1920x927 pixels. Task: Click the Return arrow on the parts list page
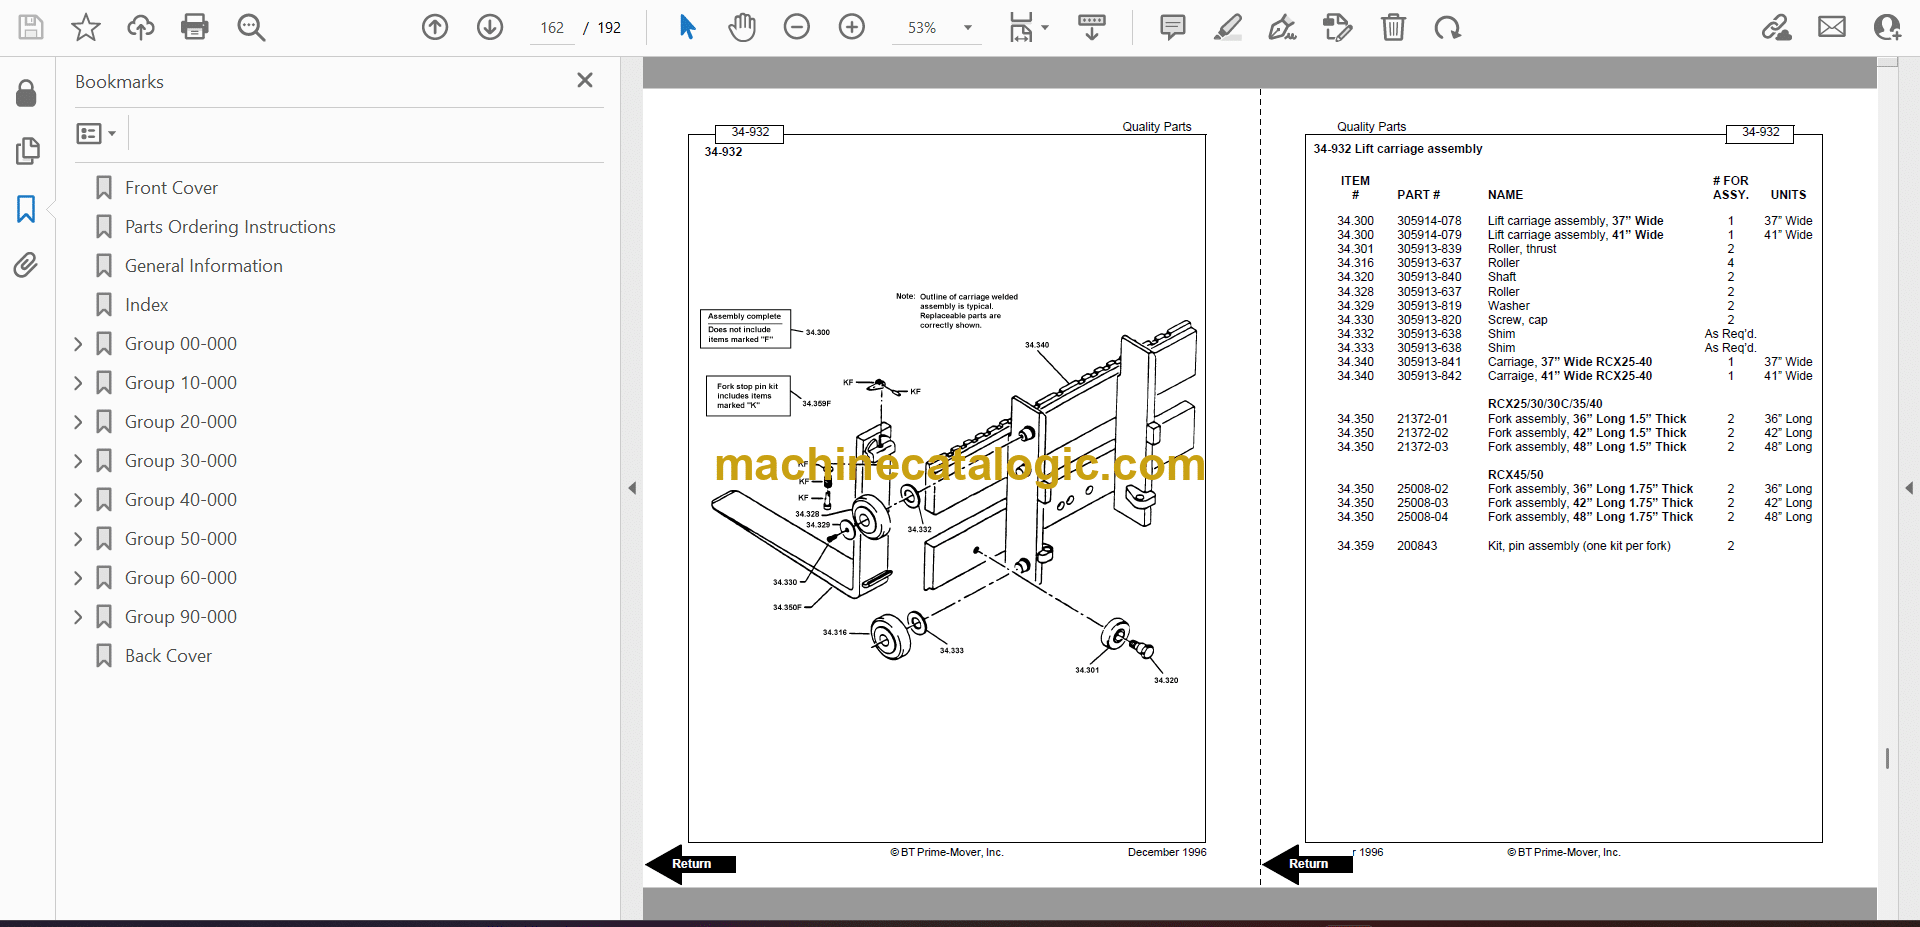pyautogui.click(x=1308, y=864)
